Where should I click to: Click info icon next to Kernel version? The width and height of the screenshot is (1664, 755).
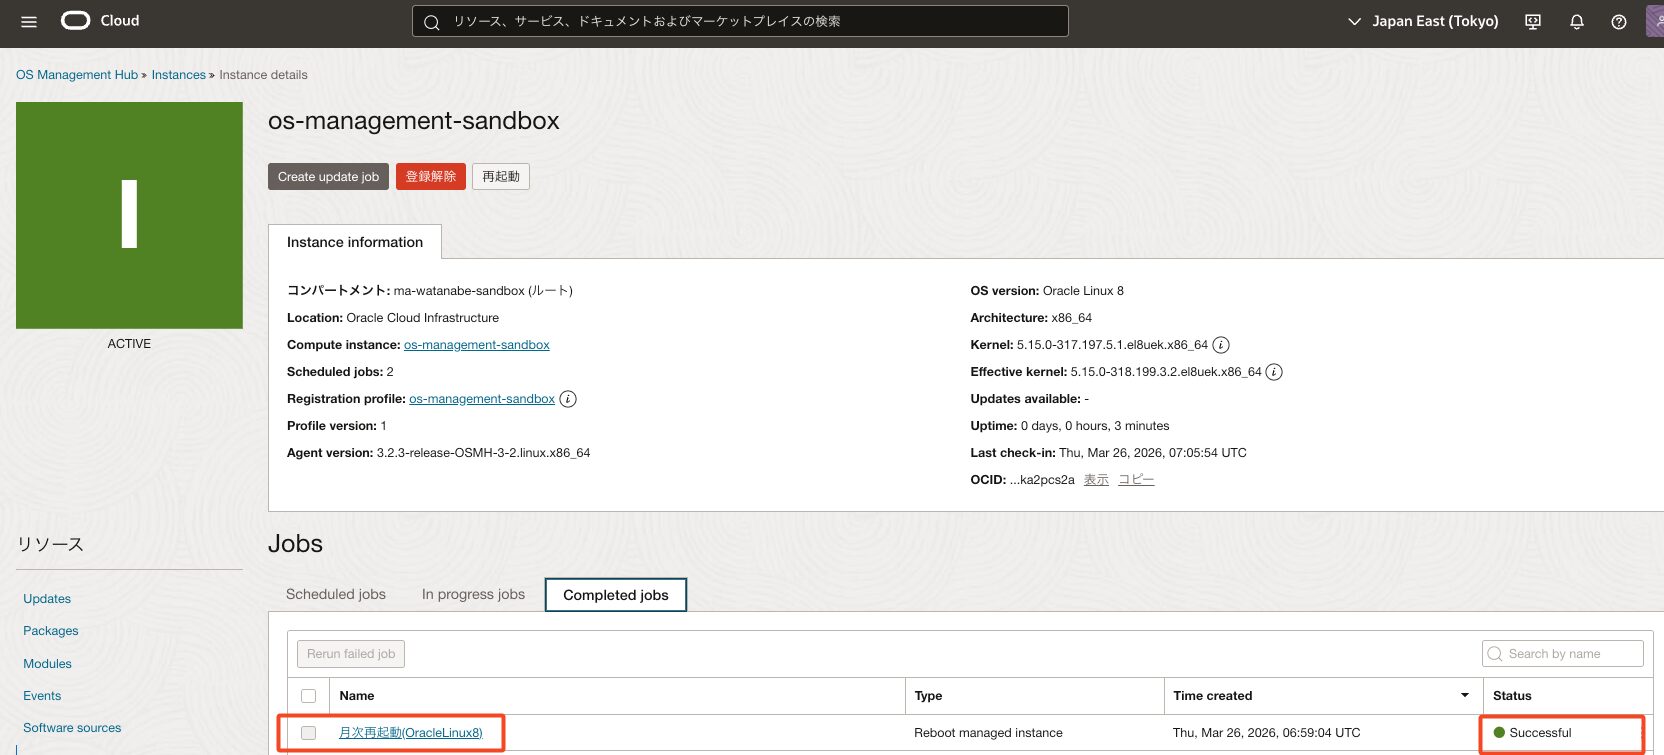(x=1221, y=345)
